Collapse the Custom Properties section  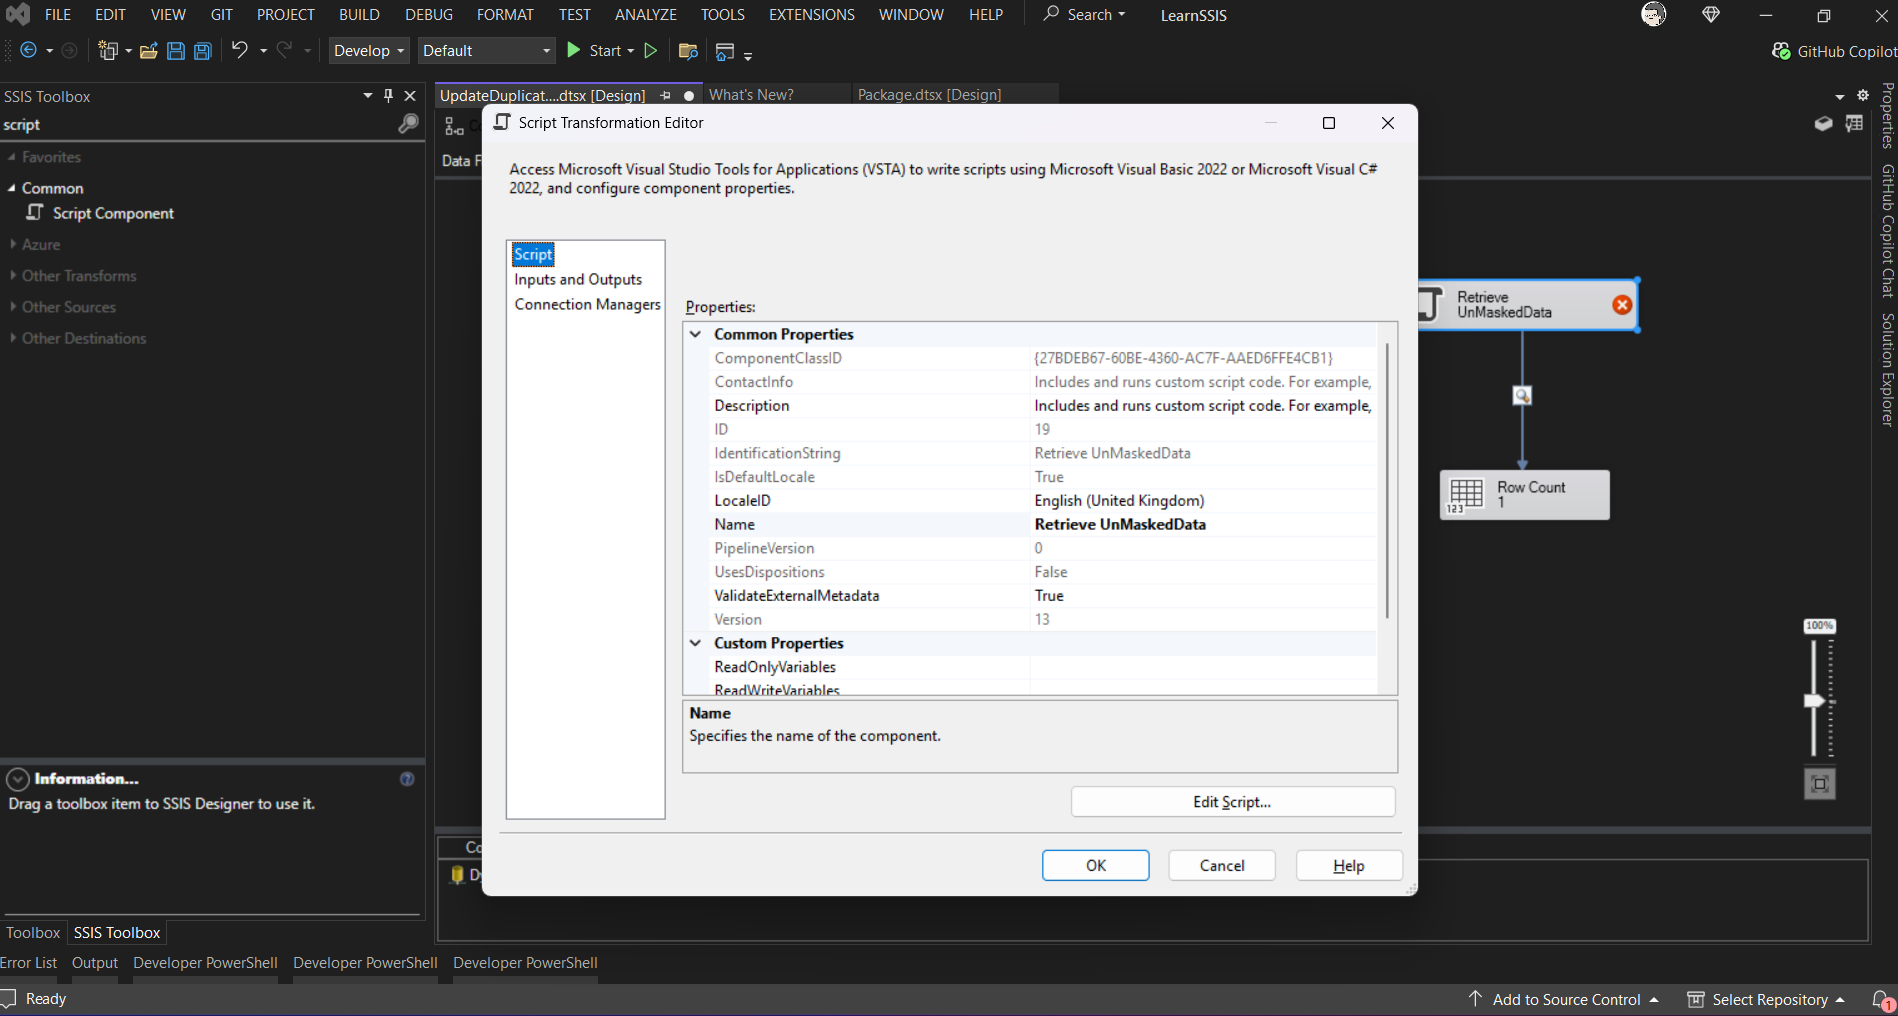tap(695, 643)
